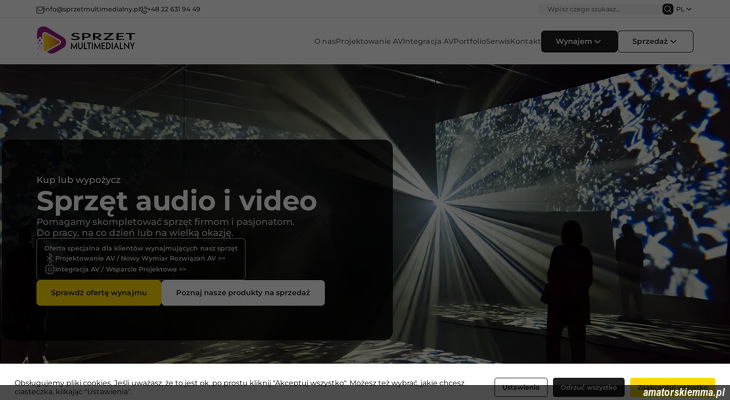Click Sprawdź ofertę wynajmu button
The height and width of the screenshot is (400, 730).
coord(98,293)
